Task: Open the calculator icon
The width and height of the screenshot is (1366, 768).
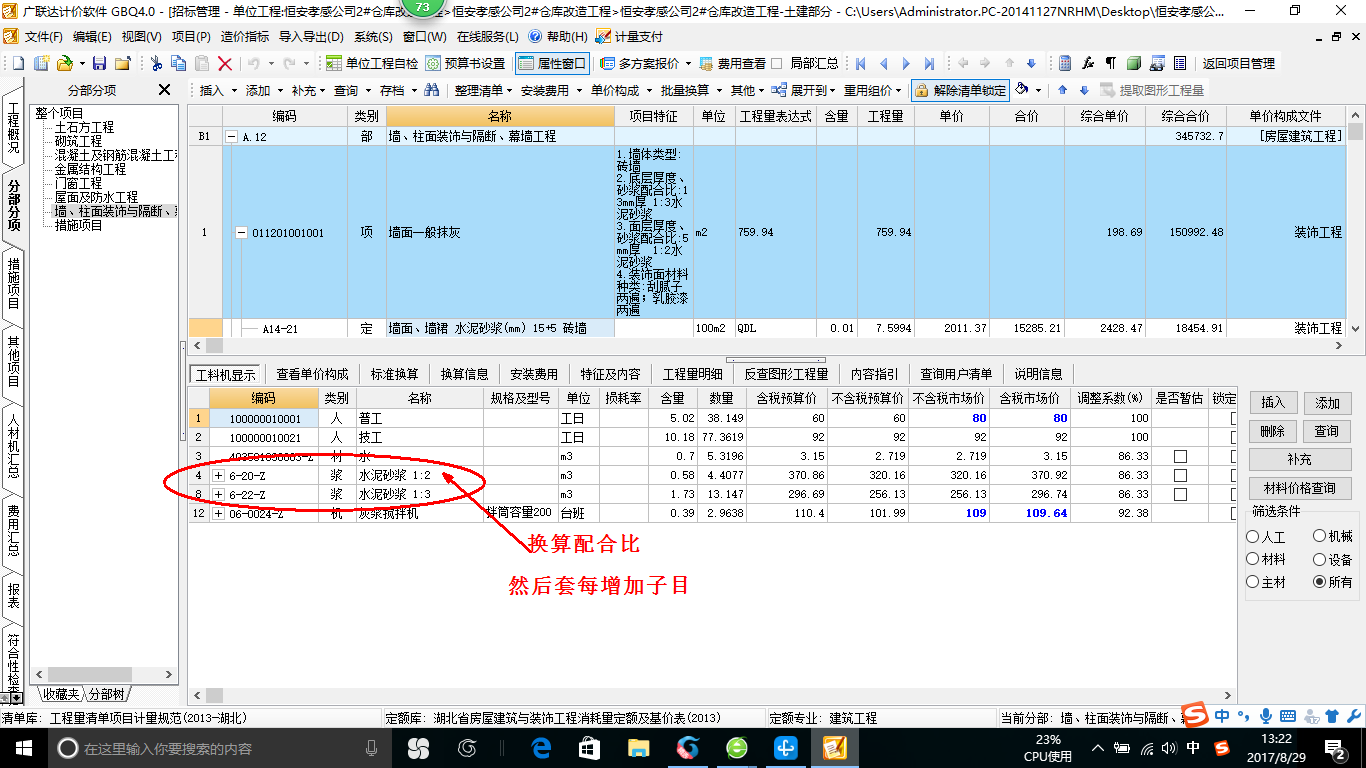Action: click(1065, 63)
